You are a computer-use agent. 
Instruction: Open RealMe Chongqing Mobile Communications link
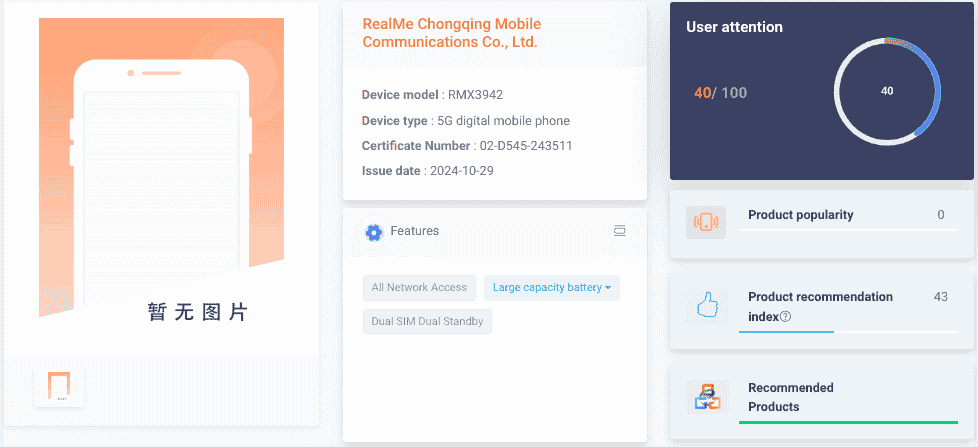(451, 33)
